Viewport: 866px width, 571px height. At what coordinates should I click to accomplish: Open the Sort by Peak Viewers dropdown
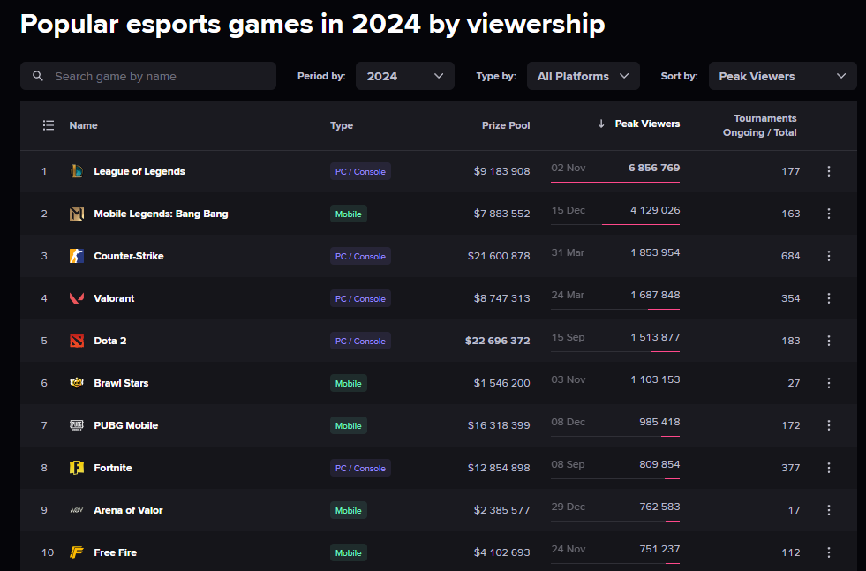tap(783, 76)
